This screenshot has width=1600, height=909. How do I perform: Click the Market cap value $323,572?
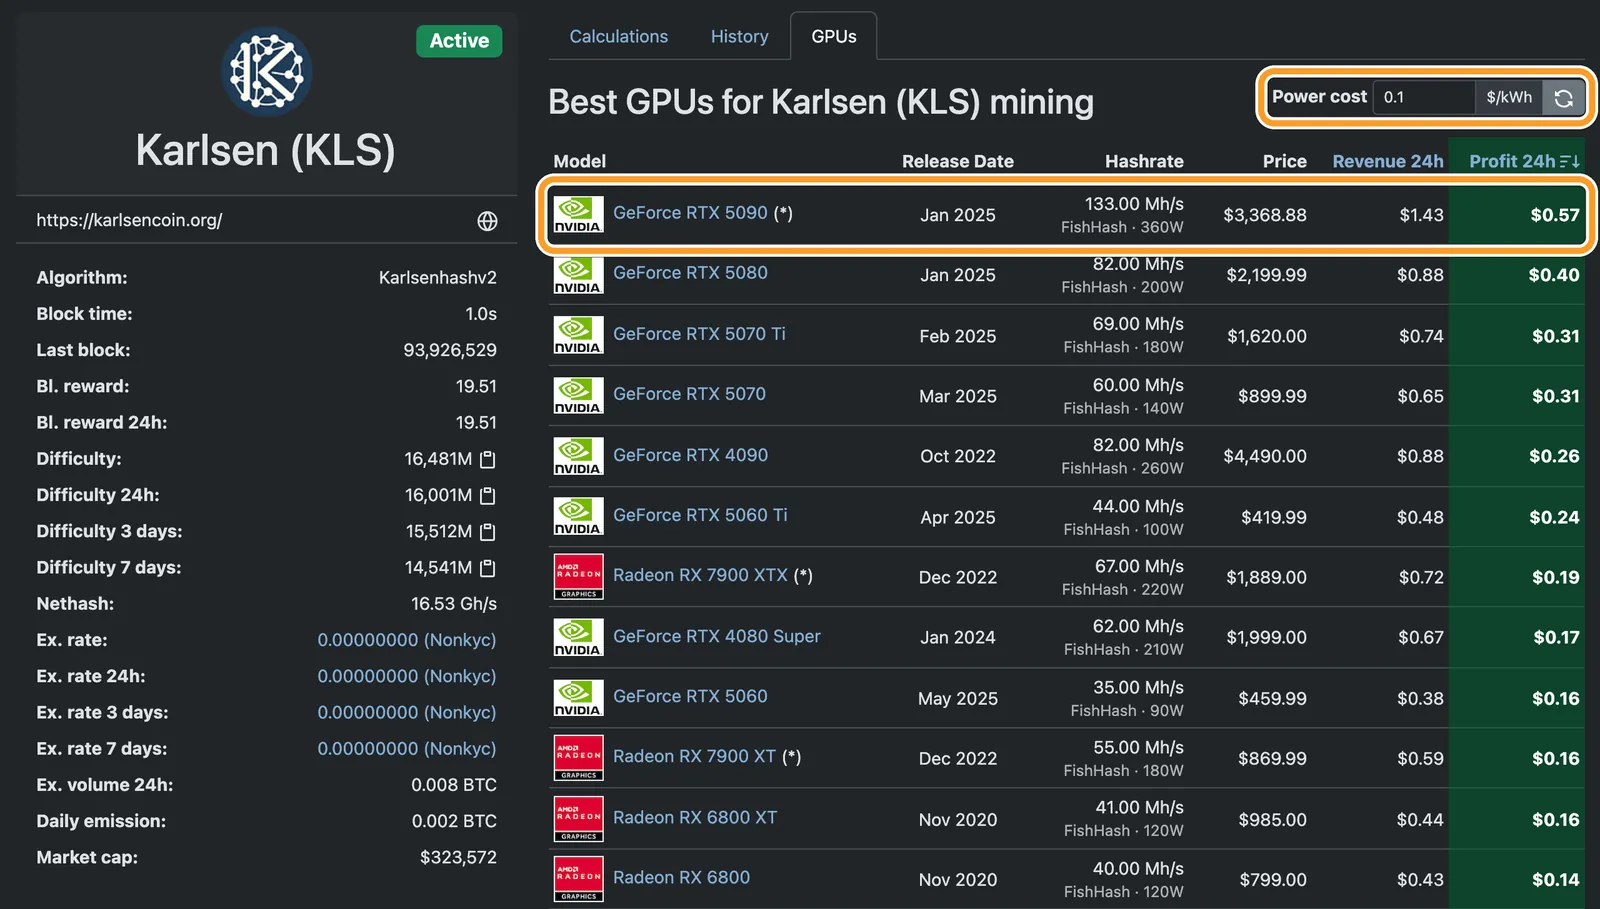pyautogui.click(x=458, y=857)
